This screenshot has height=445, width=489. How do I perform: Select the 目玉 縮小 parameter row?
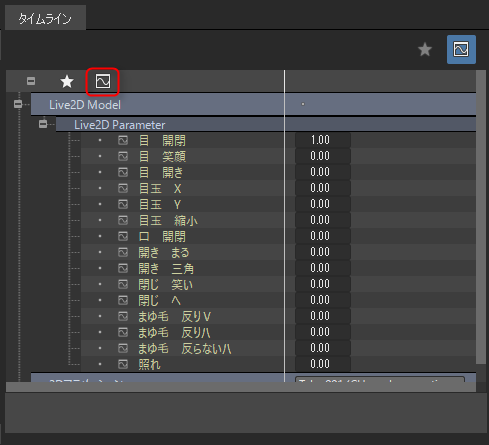point(278,220)
